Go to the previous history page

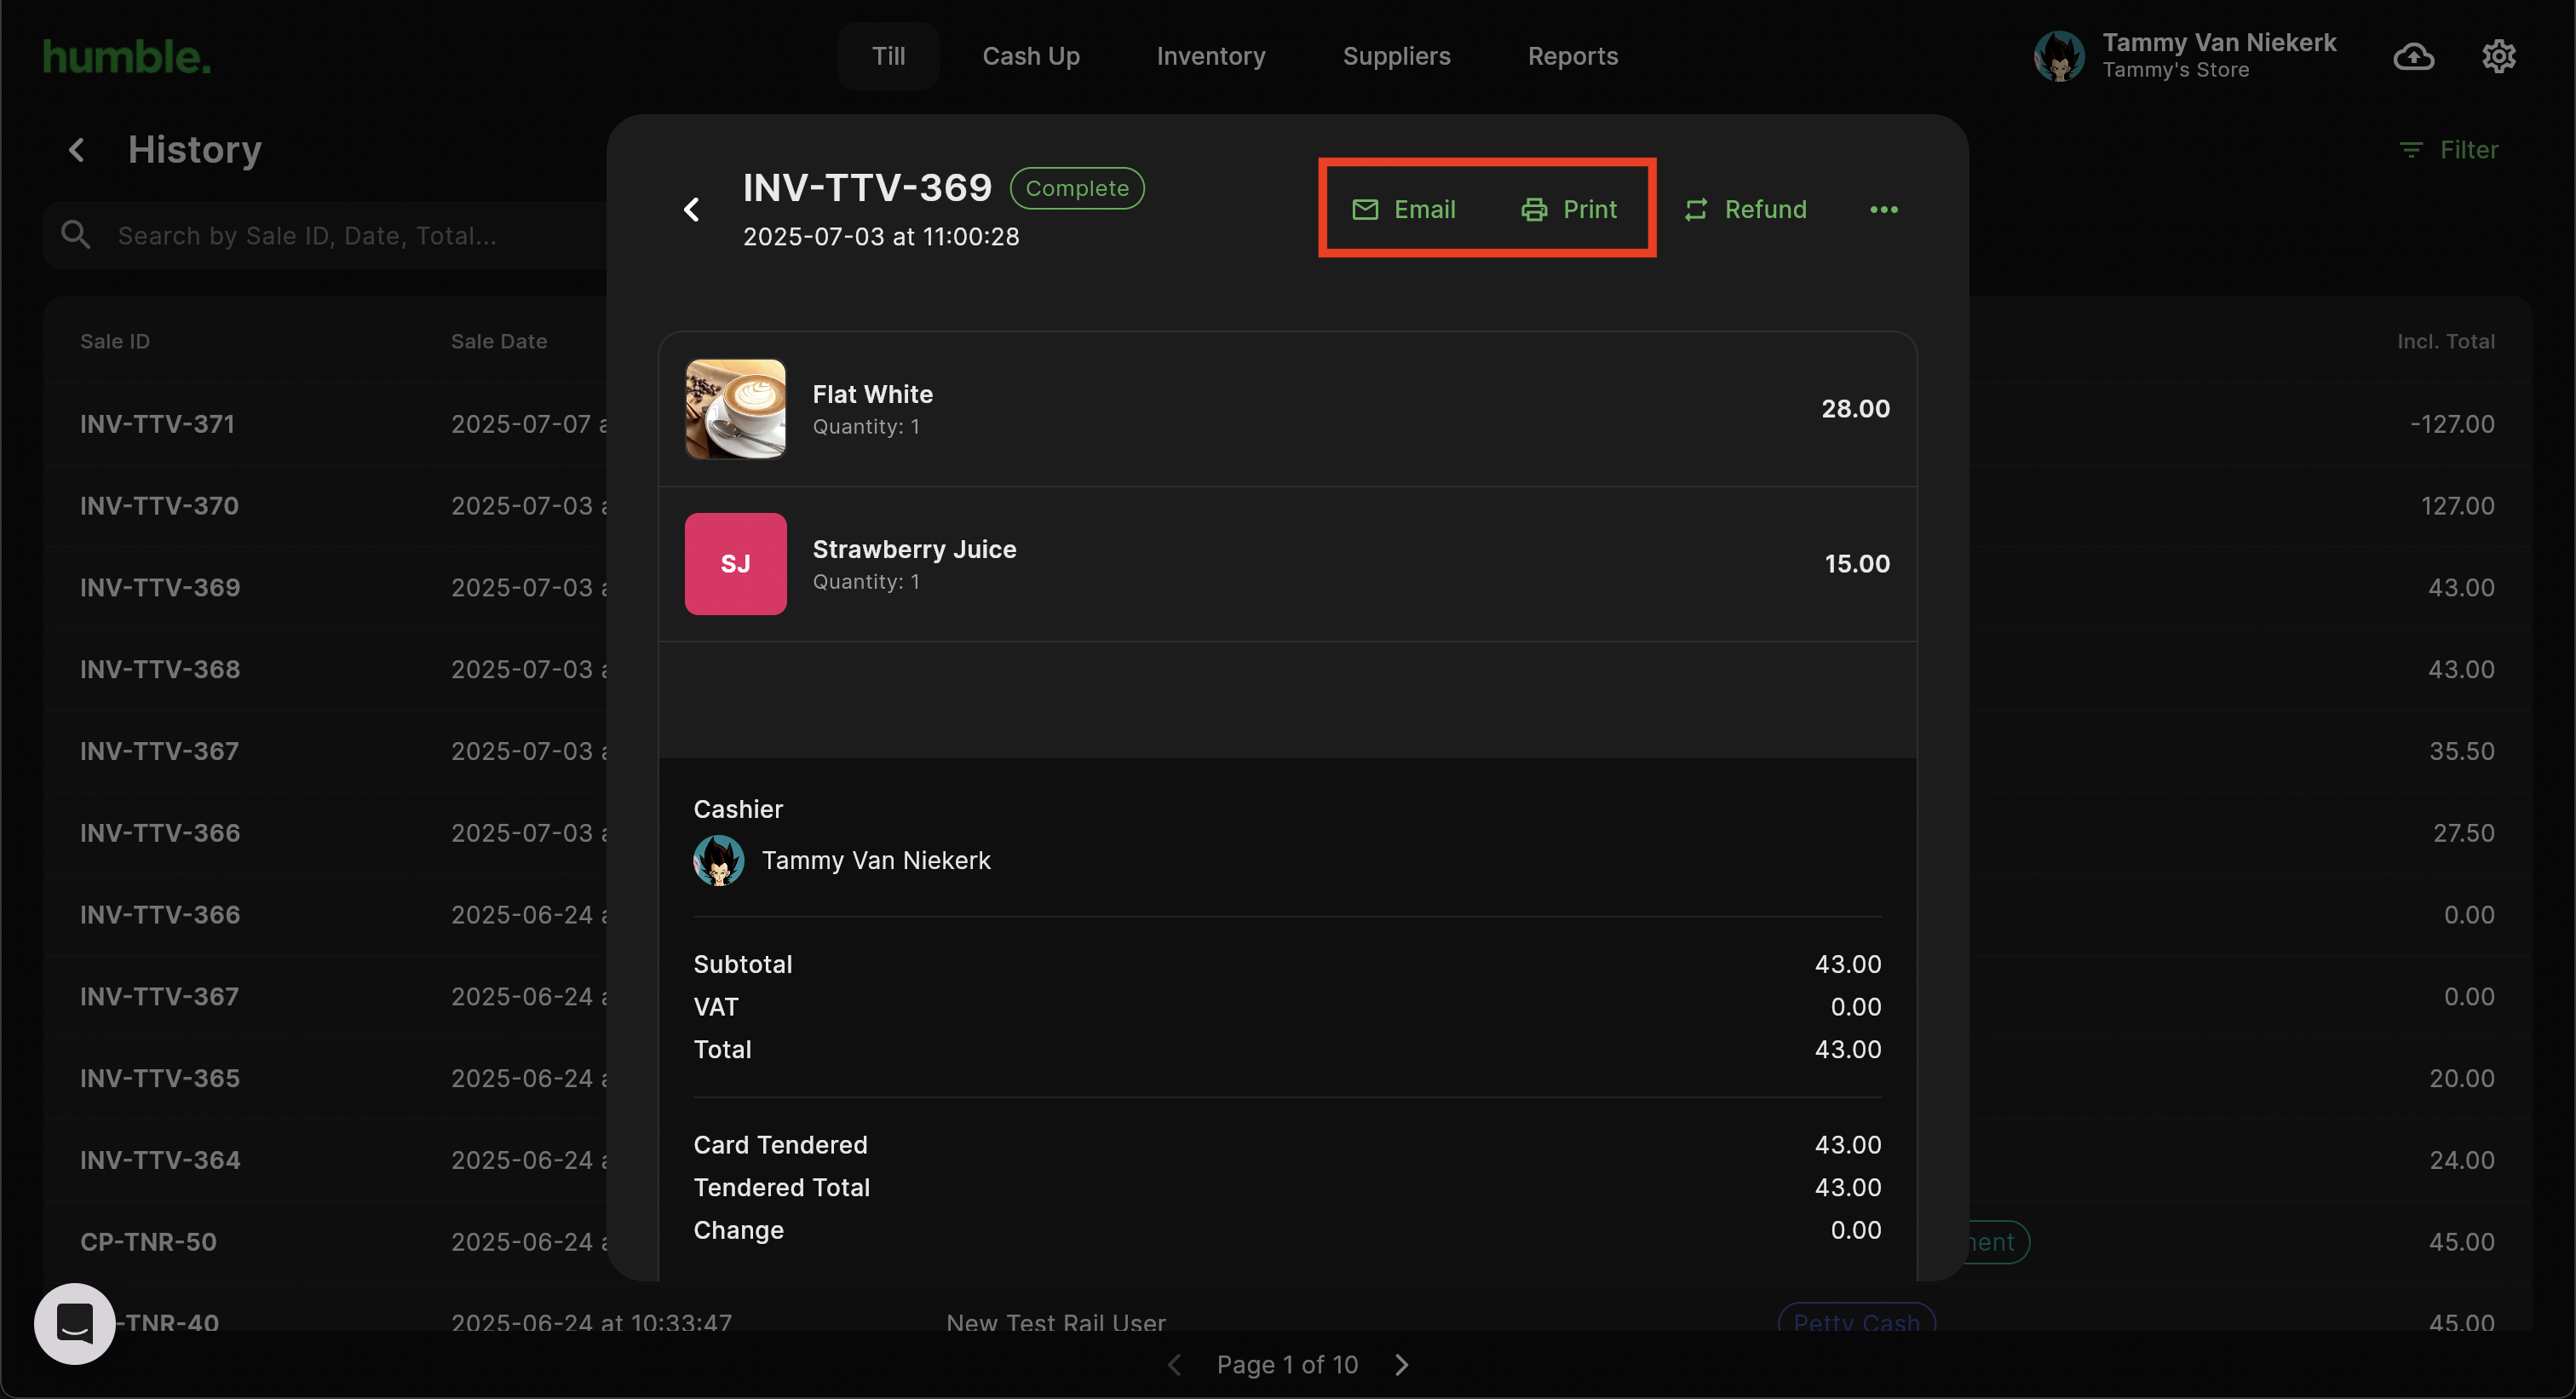click(x=1174, y=1365)
